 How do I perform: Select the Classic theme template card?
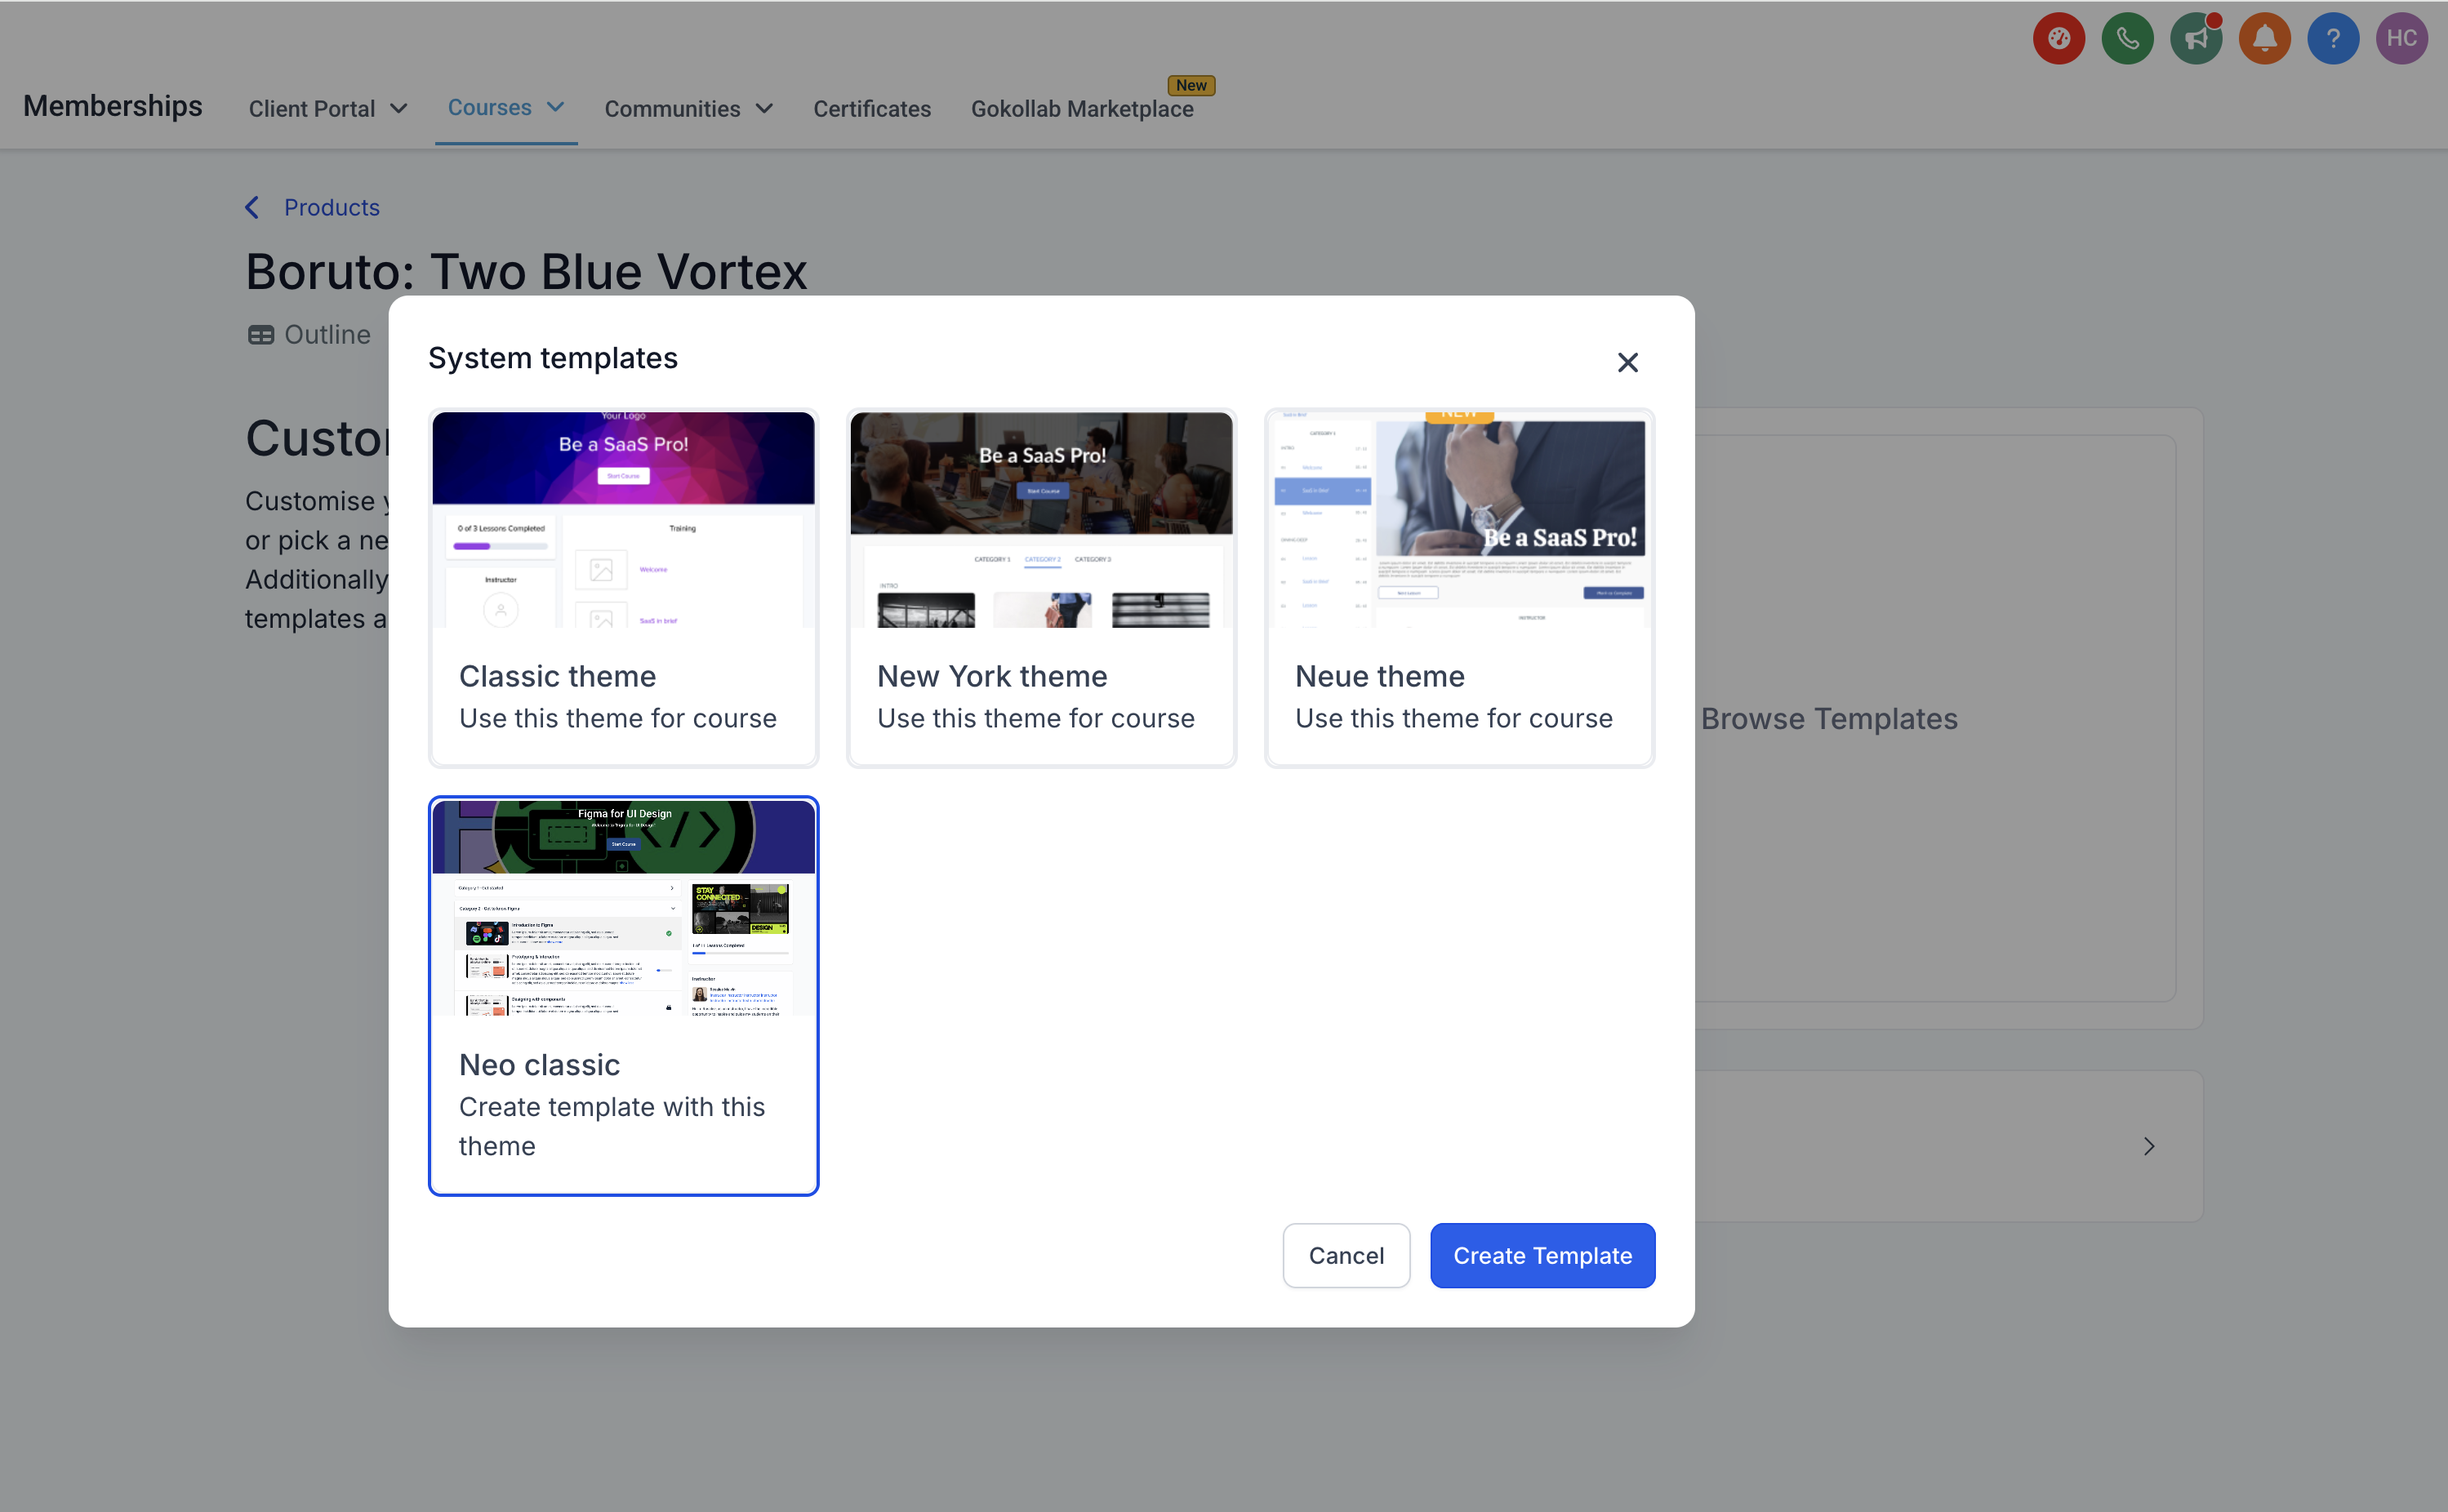(623, 588)
